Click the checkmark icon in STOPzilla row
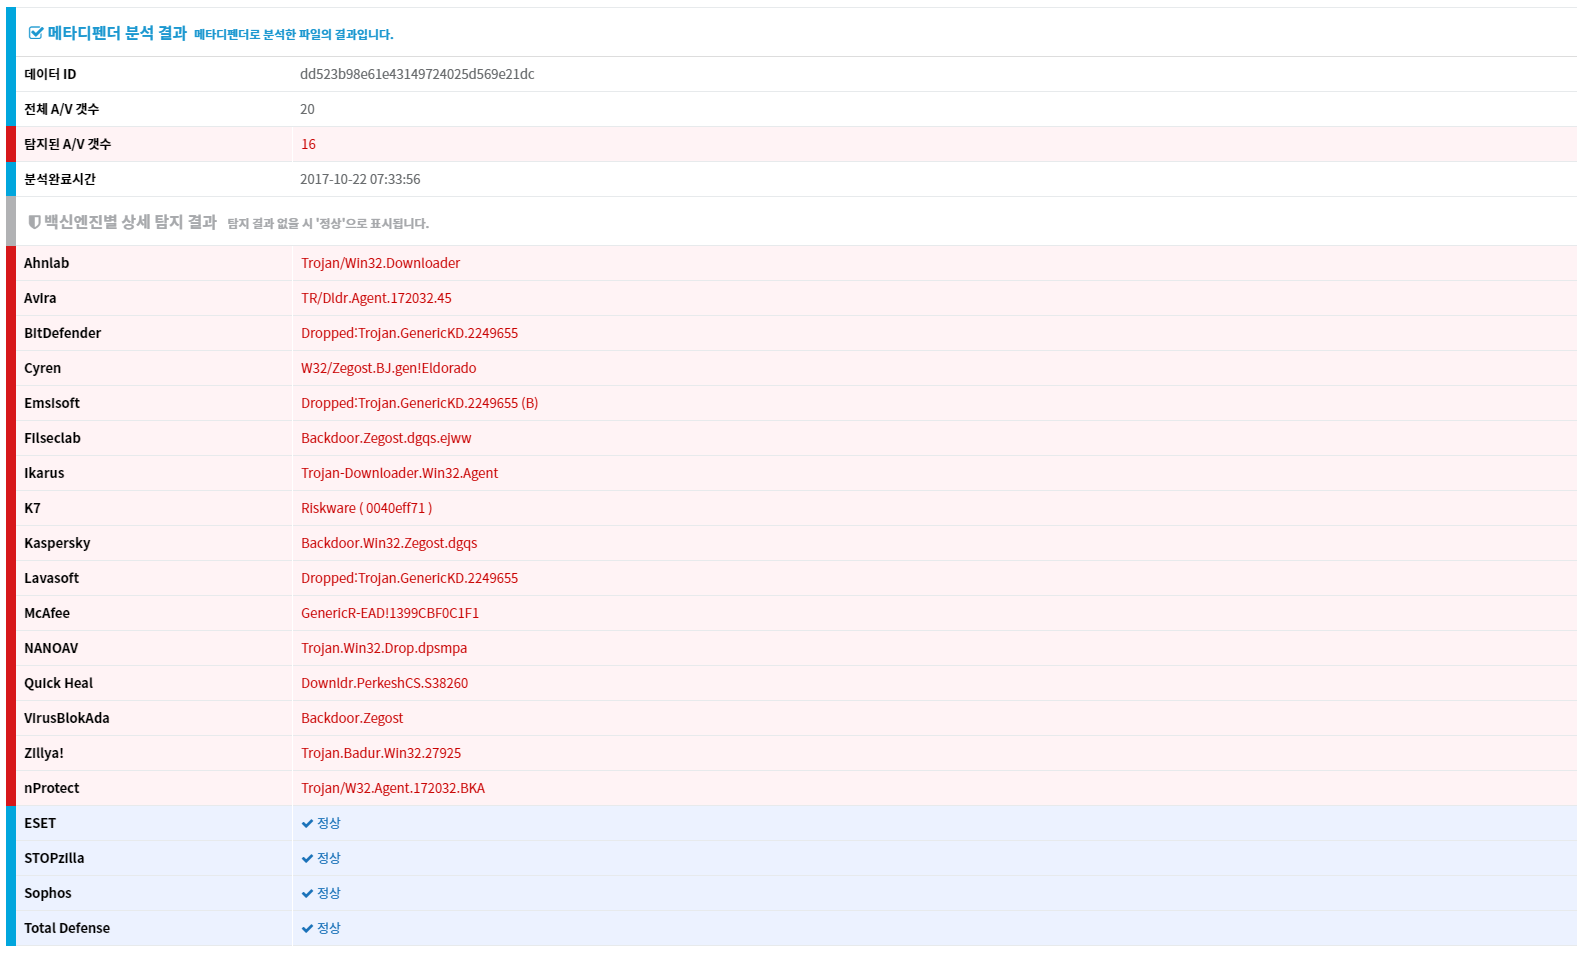 click(307, 859)
